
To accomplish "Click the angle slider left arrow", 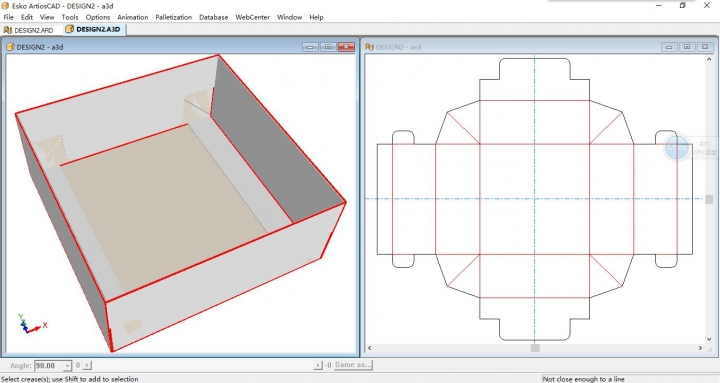I will tap(87, 366).
